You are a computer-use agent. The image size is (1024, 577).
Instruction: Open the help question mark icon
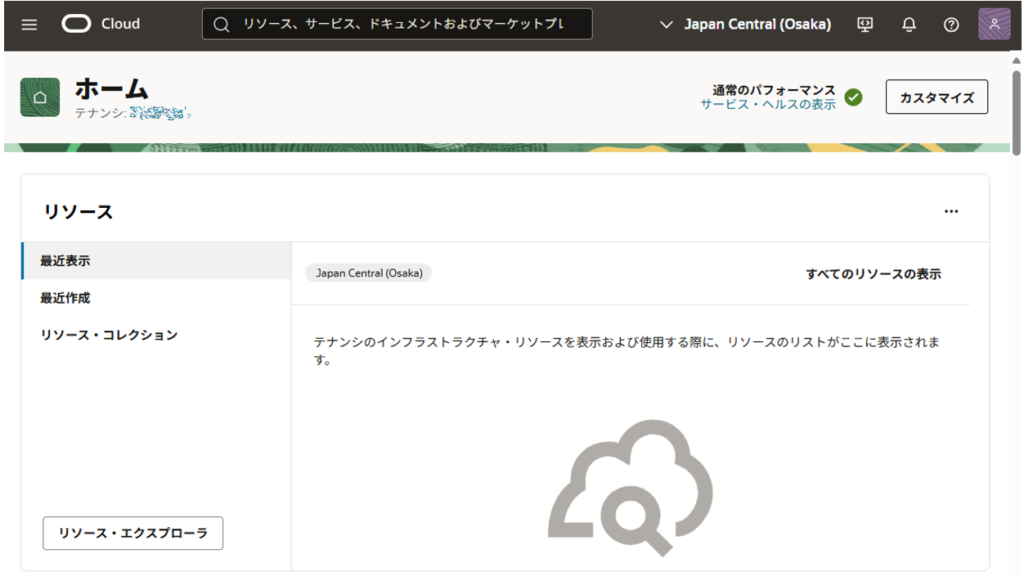click(x=951, y=24)
